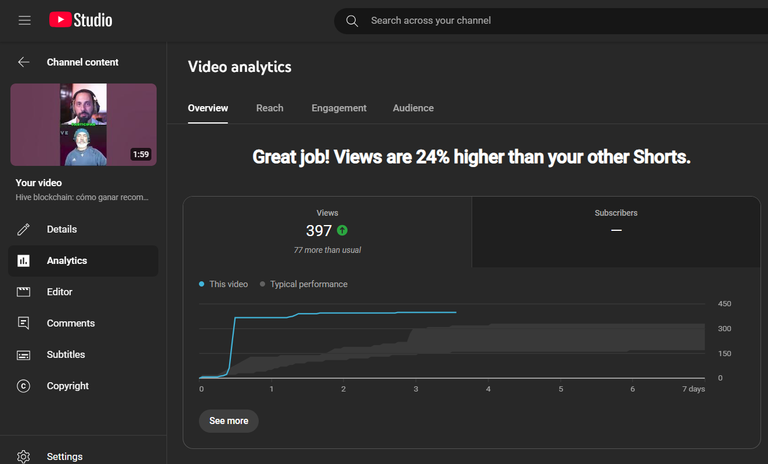Viewport: 768px width, 464px height.
Task: Click the Analytics bar chart icon
Action: click(x=24, y=261)
